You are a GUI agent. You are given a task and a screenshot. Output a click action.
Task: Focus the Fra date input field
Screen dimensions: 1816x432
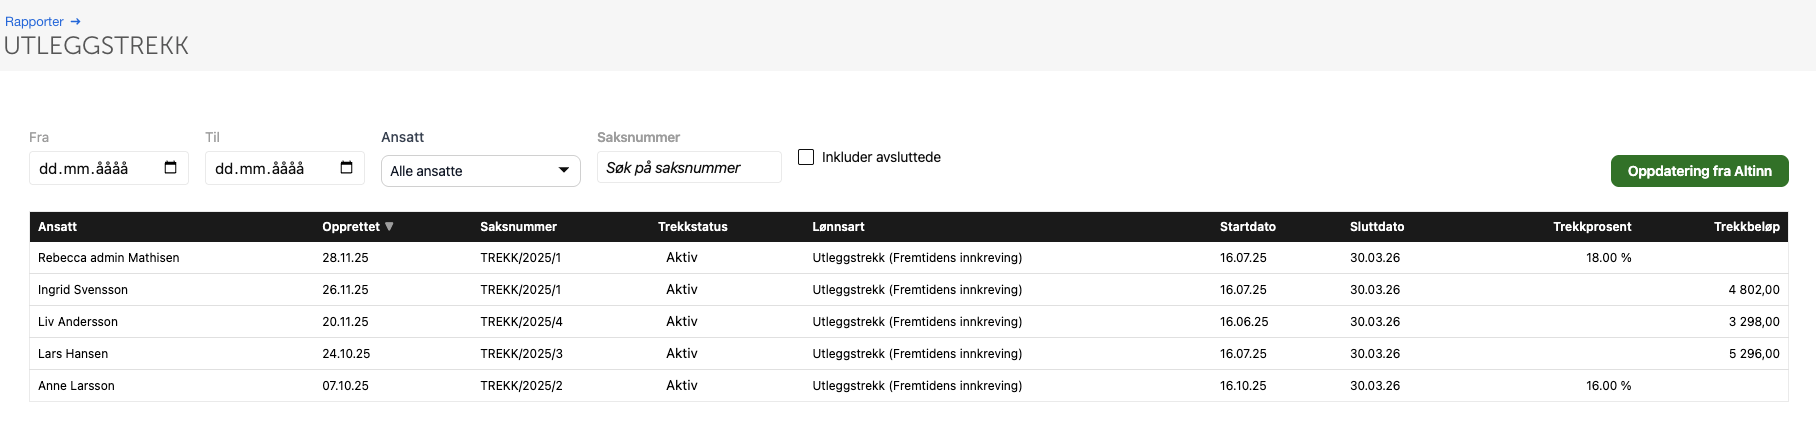tap(109, 168)
